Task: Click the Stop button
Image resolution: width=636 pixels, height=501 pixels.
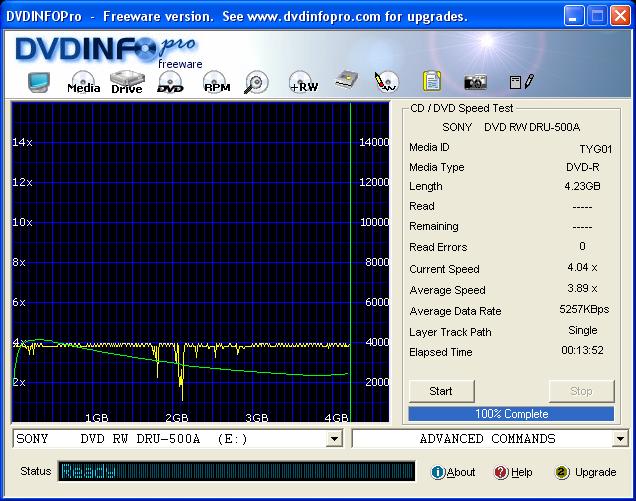Action: tap(581, 391)
